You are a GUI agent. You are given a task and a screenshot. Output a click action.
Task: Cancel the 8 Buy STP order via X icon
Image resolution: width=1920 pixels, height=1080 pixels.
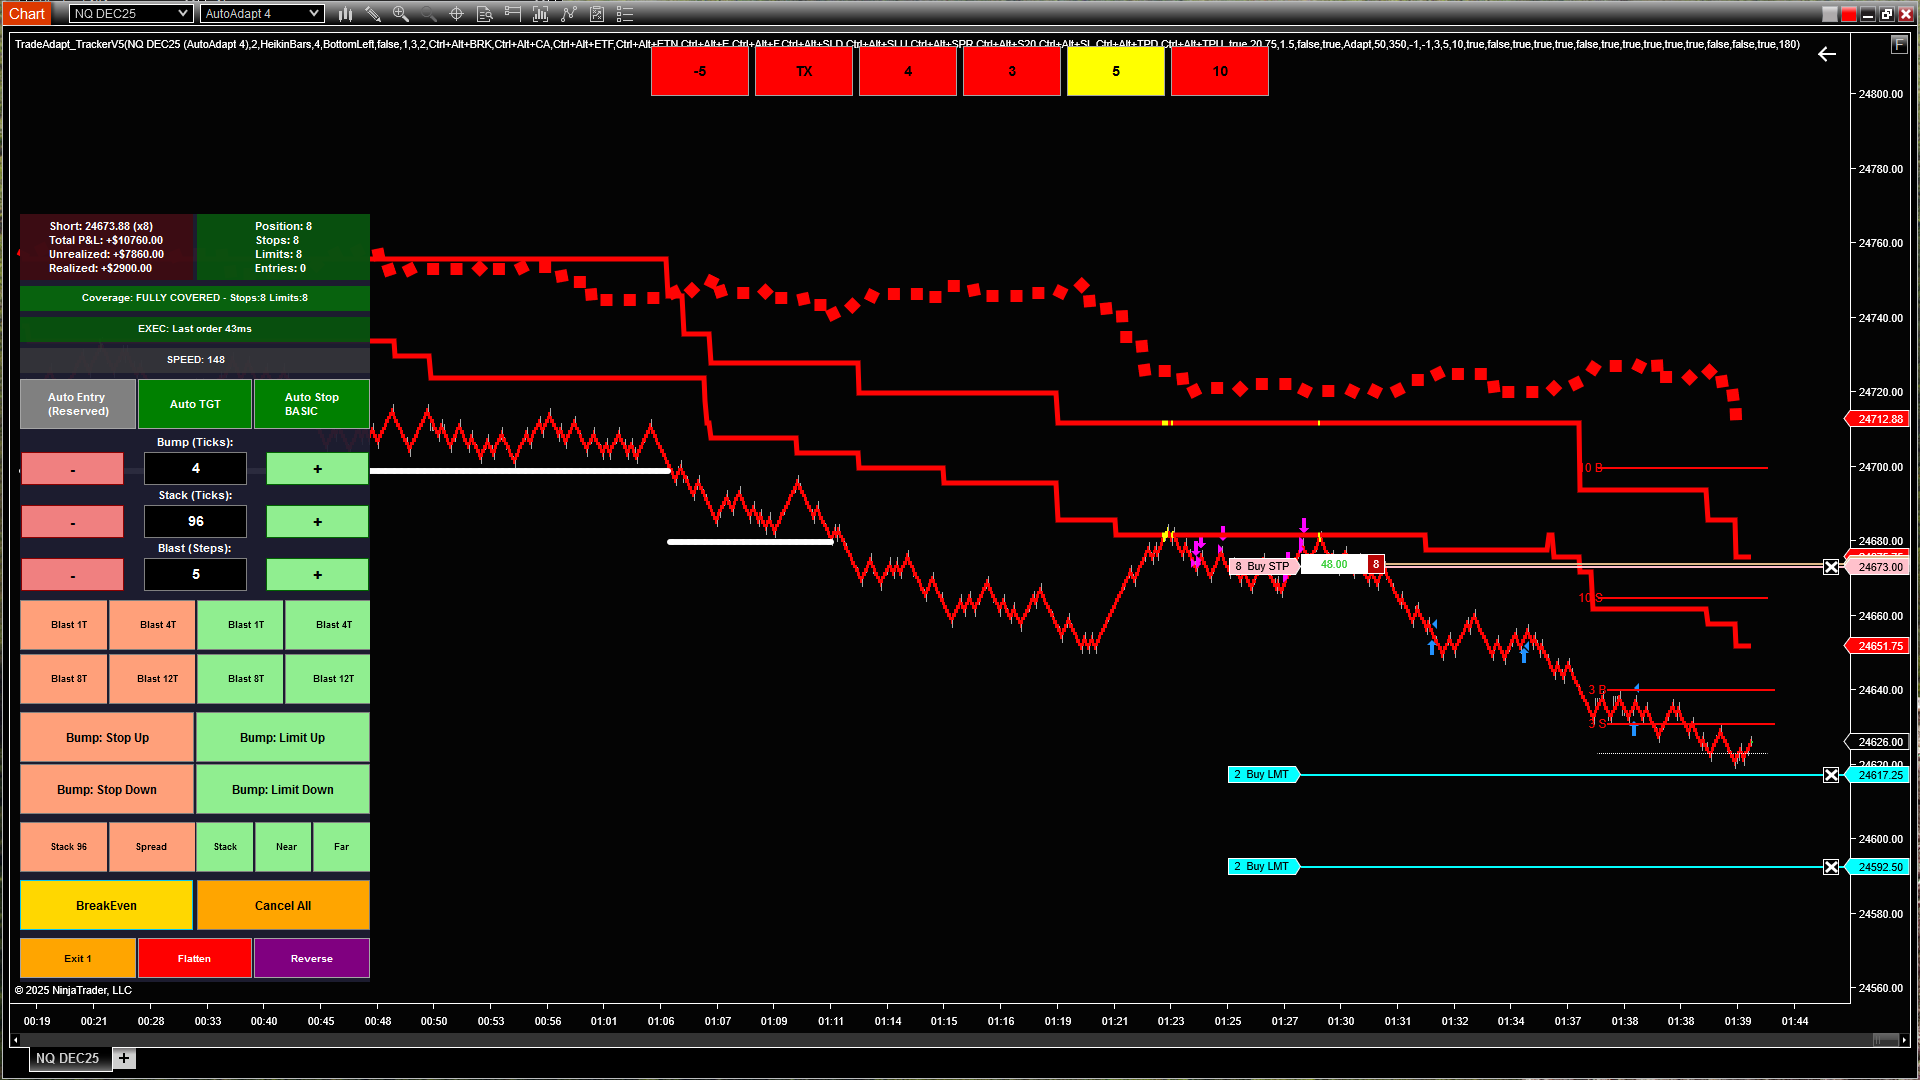pos(1831,566)
